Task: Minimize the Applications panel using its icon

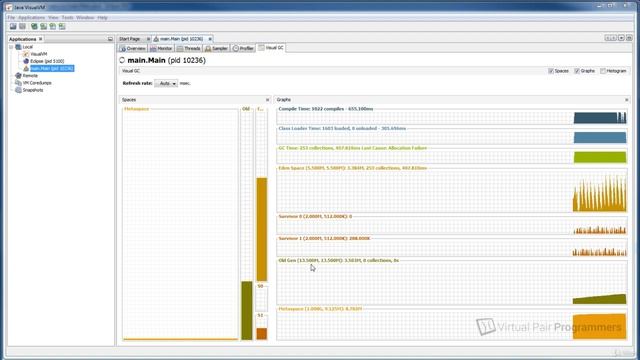Action: [x=110, y=39]
